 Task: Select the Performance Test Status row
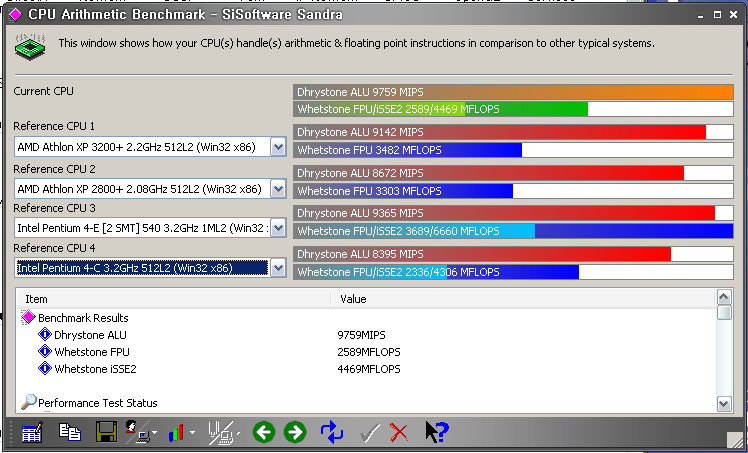pyautogui.click(x=366, y=403)
